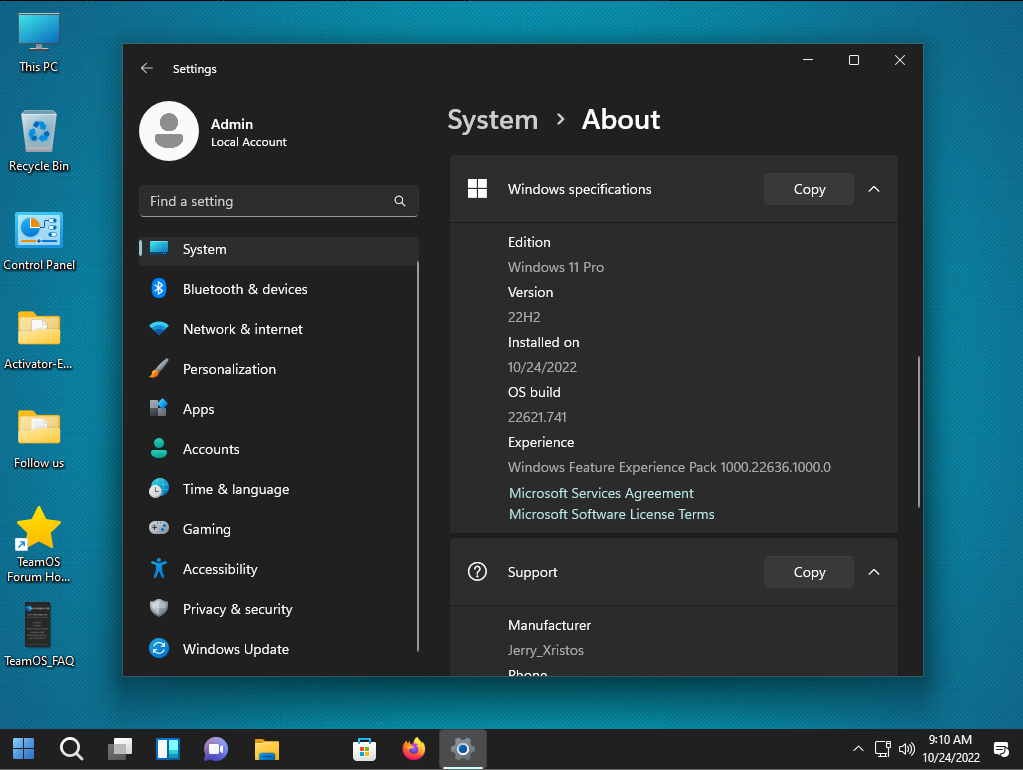Collapse the Windows specifications section

click(x=874, y=189)
